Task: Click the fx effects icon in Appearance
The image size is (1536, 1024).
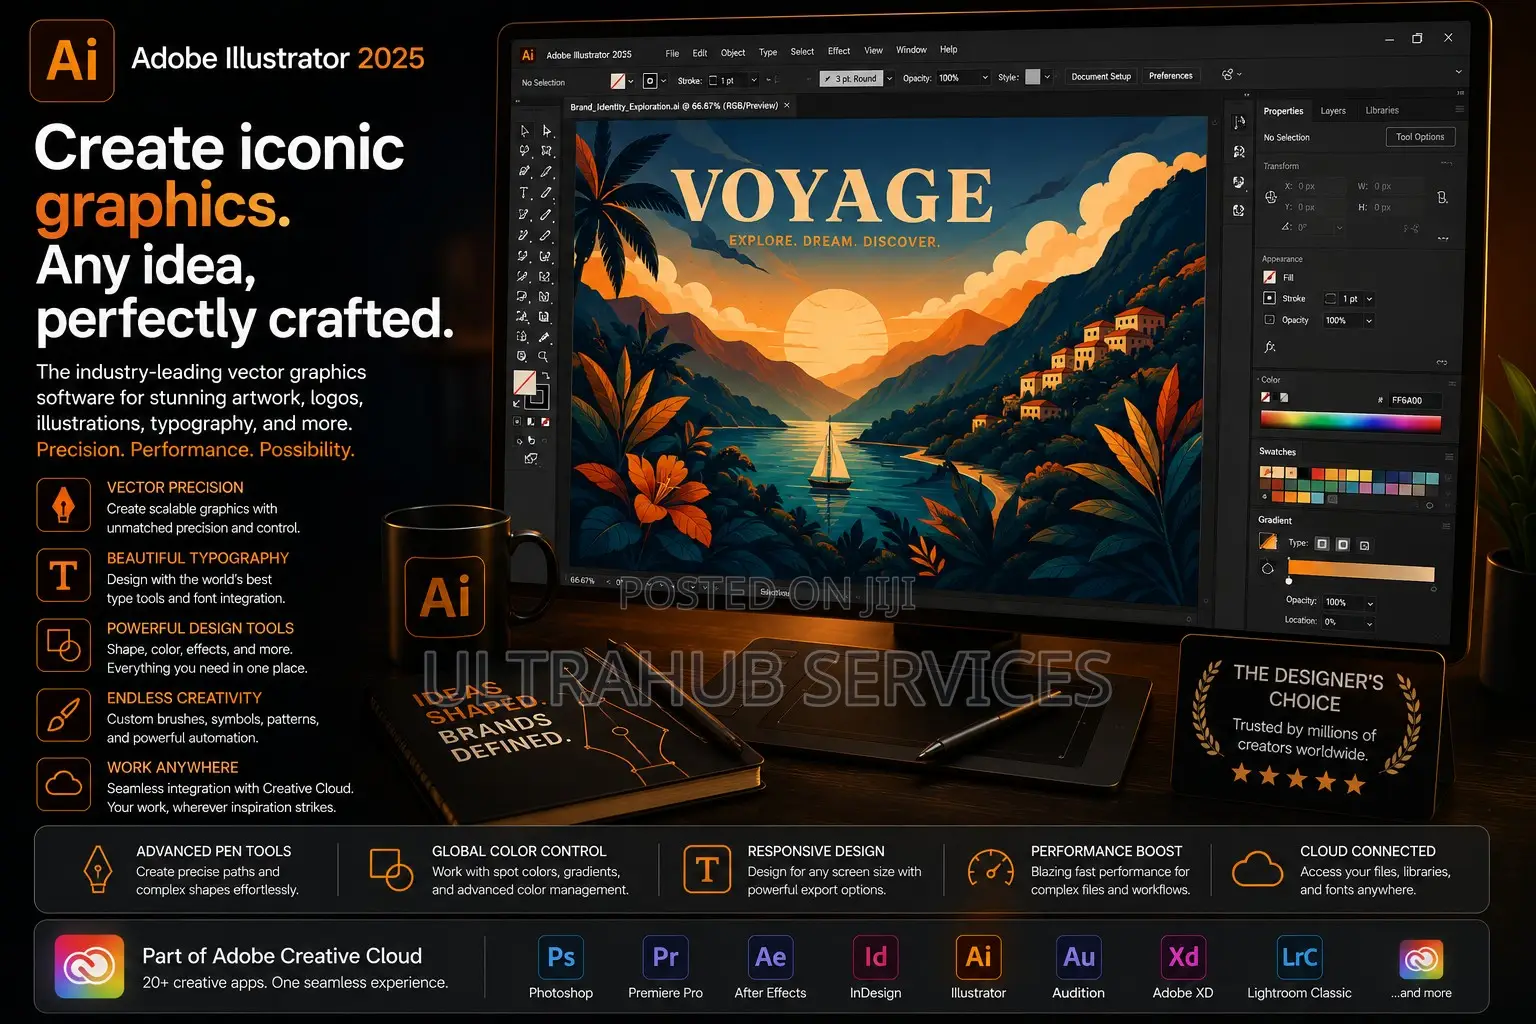Action: click(x=1270, y=347)
